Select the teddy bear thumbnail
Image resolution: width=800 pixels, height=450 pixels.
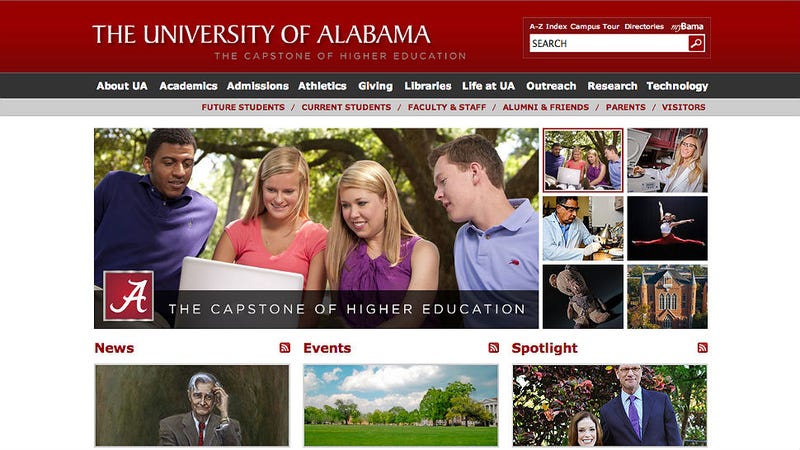(583, 296)
